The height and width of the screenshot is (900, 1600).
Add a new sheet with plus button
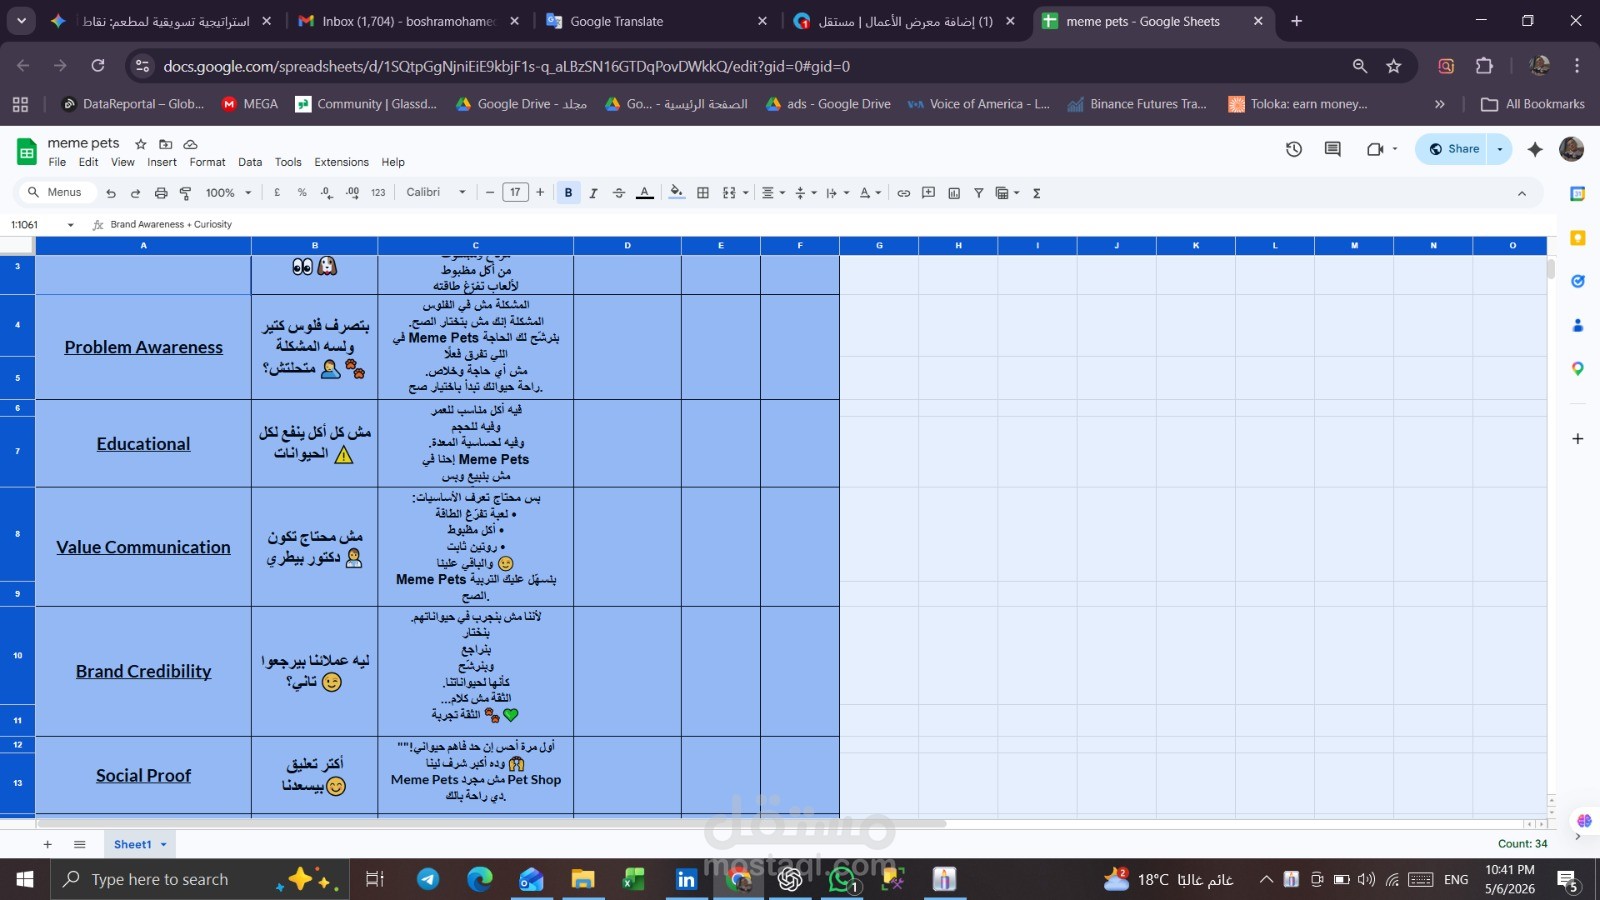pyautogui.click(x=47, y=845)
